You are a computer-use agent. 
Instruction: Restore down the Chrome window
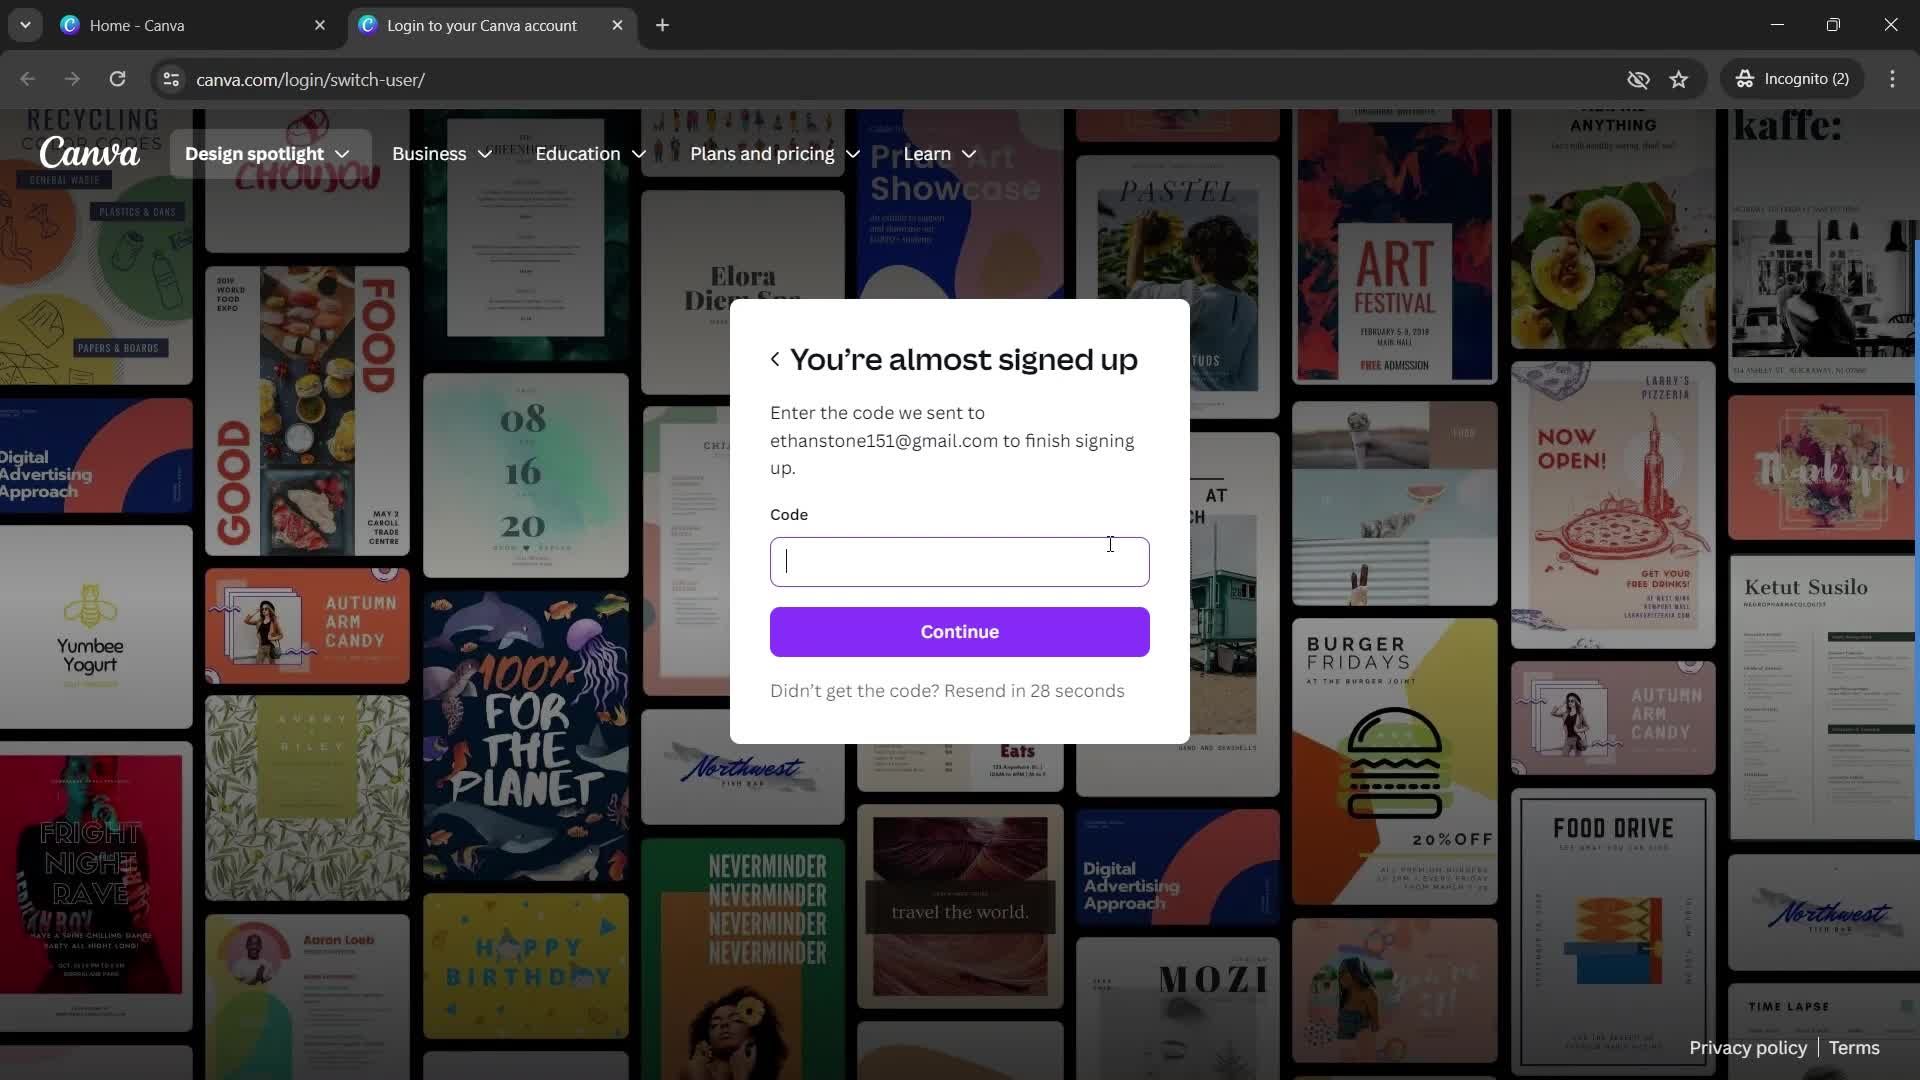[1833, 25]
